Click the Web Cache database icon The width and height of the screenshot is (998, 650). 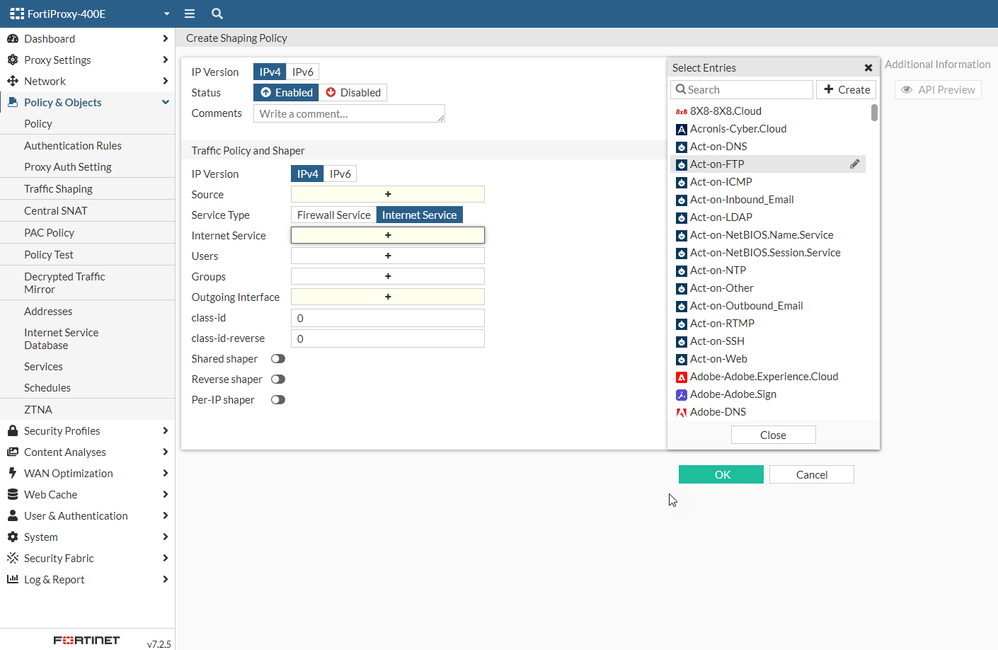coord(12,494)
